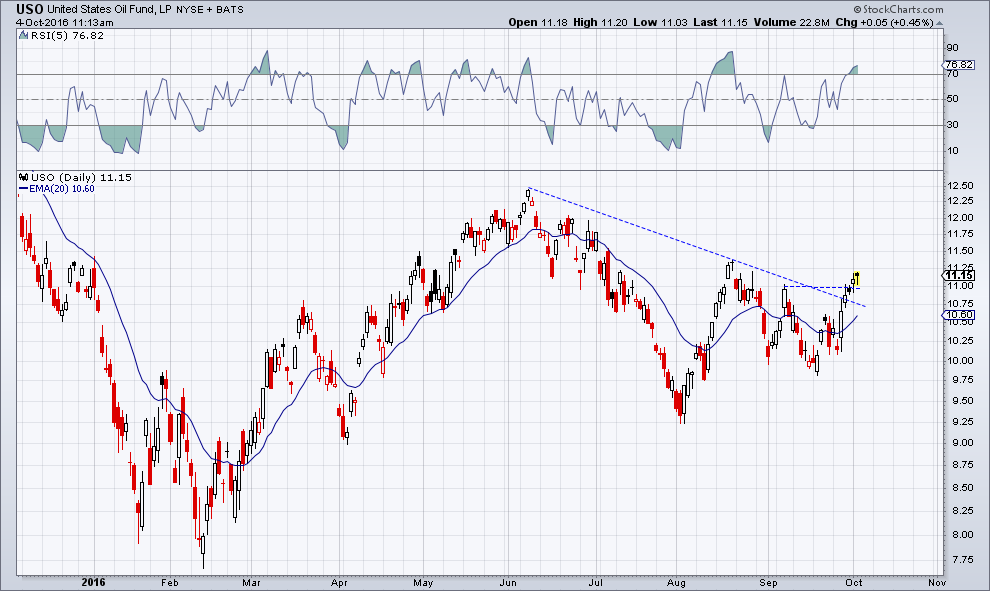
Task: Click the Feb label on time axis
Action: (169, 583)
